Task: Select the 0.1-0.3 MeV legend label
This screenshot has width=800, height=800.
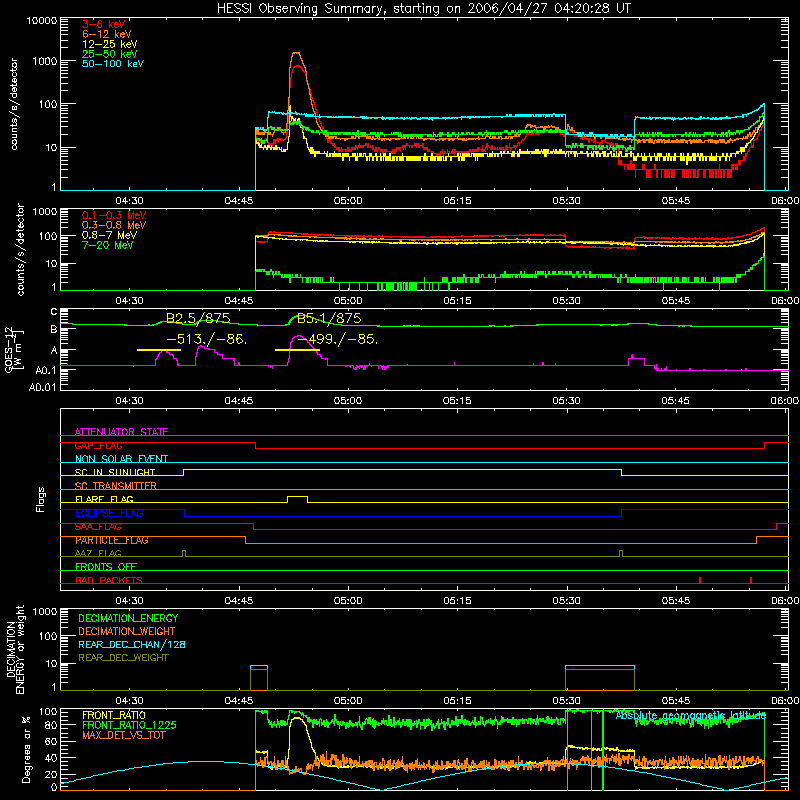Action: pyautogui.click(x=114, y=215)
